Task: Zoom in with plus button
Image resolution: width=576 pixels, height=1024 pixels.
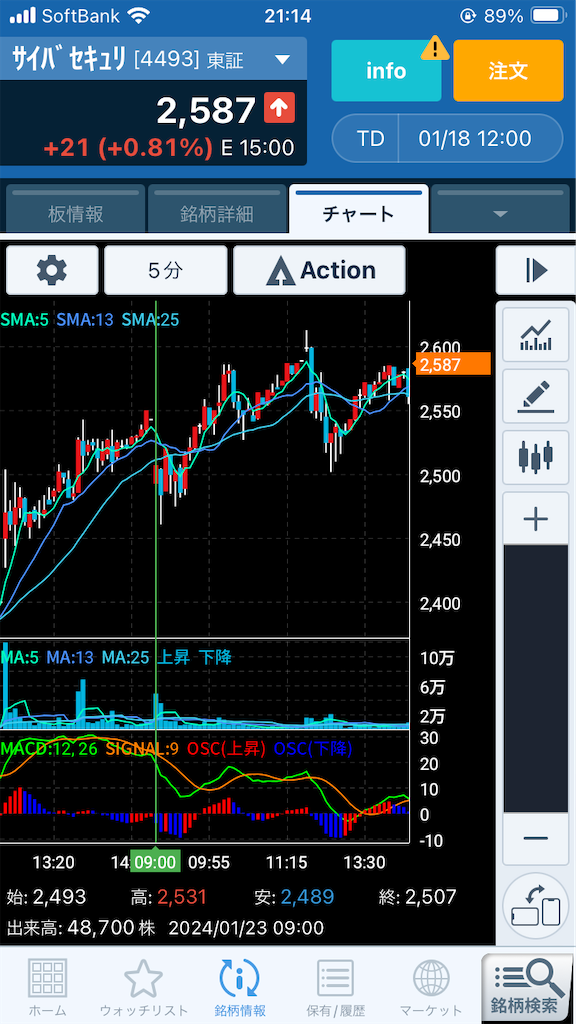Action: pos(536,520)
